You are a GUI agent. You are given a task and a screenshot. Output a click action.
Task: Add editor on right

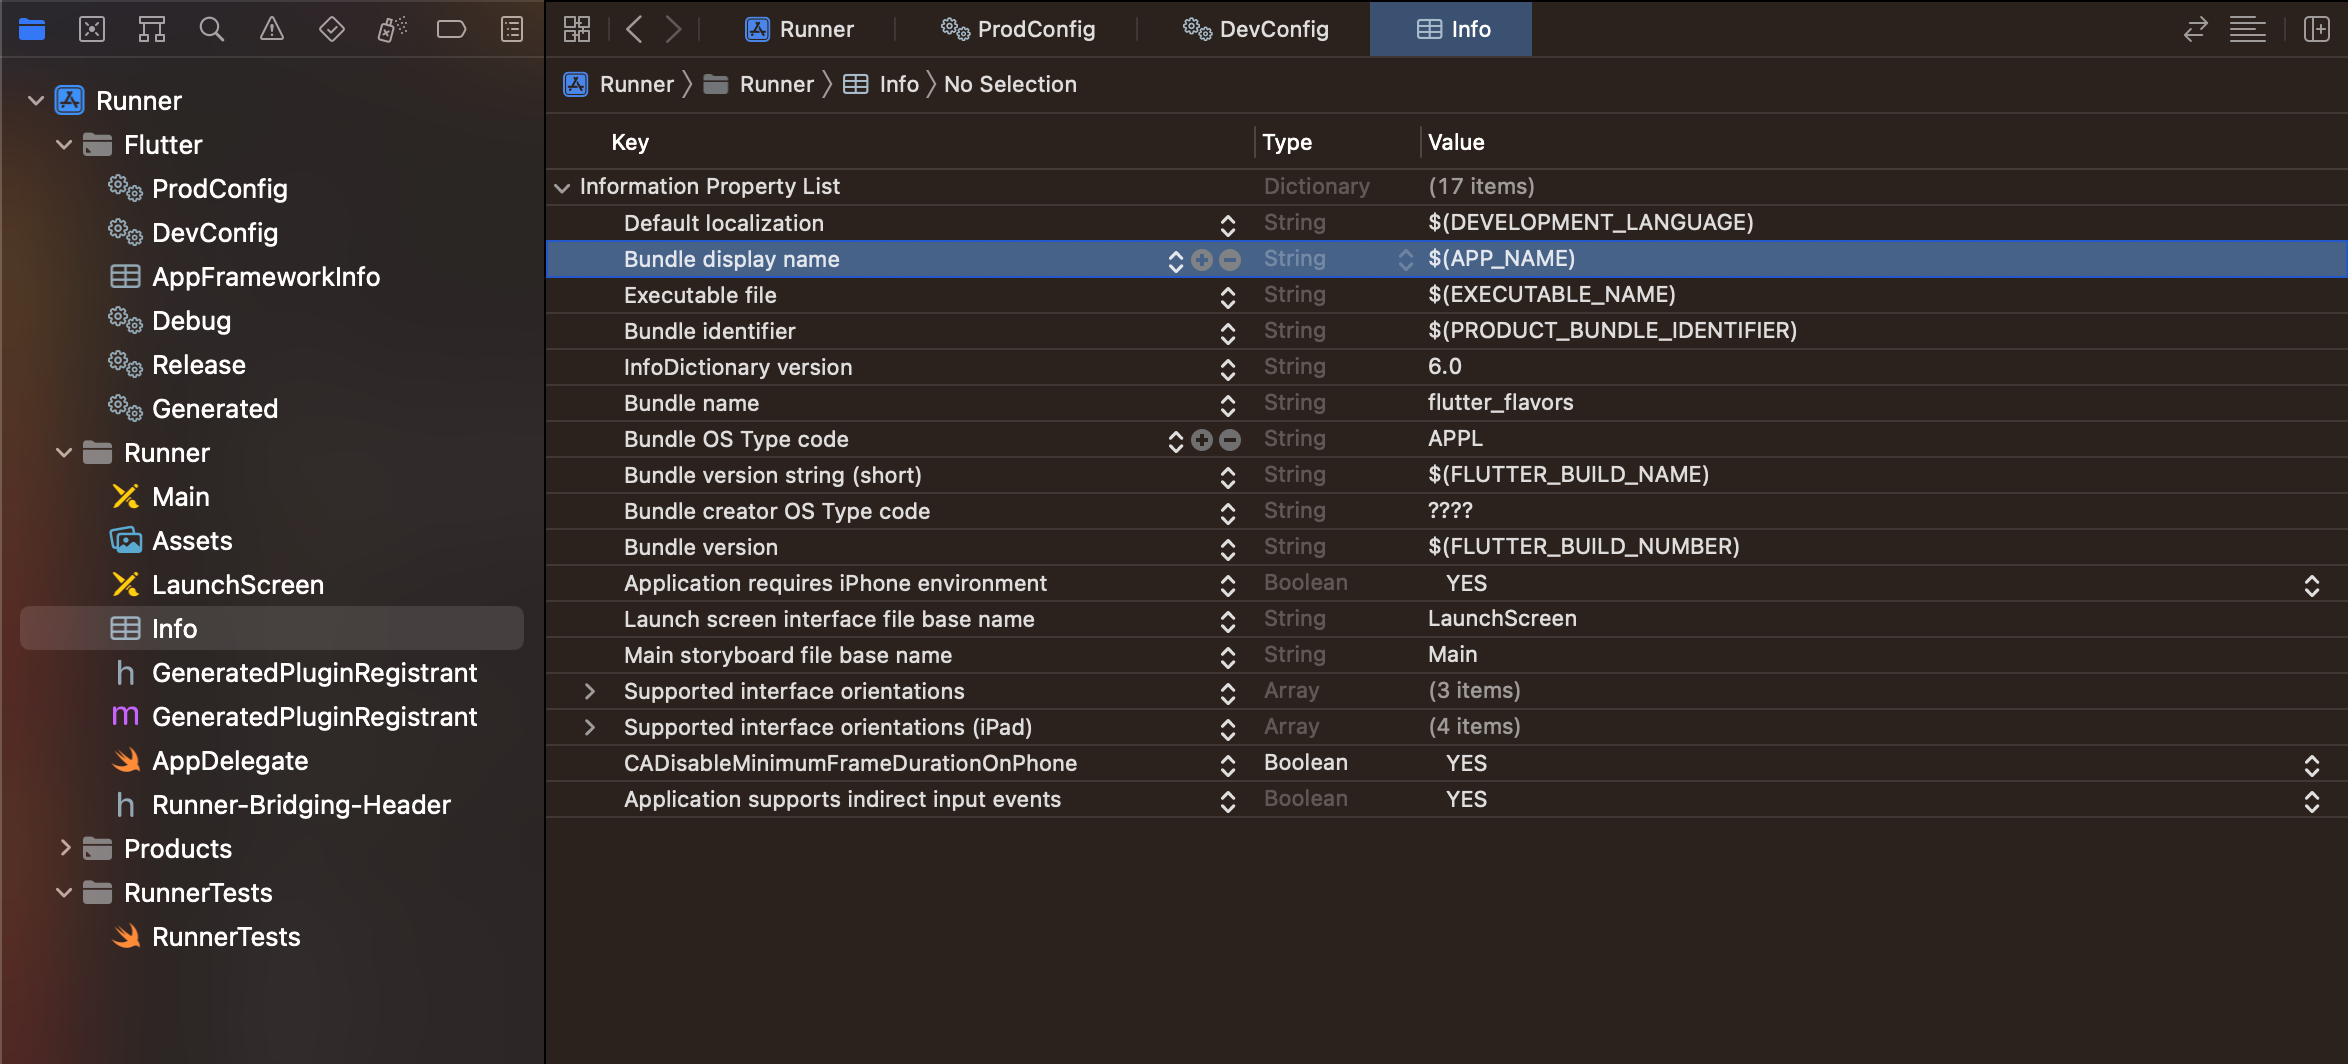click(2317, 29)
